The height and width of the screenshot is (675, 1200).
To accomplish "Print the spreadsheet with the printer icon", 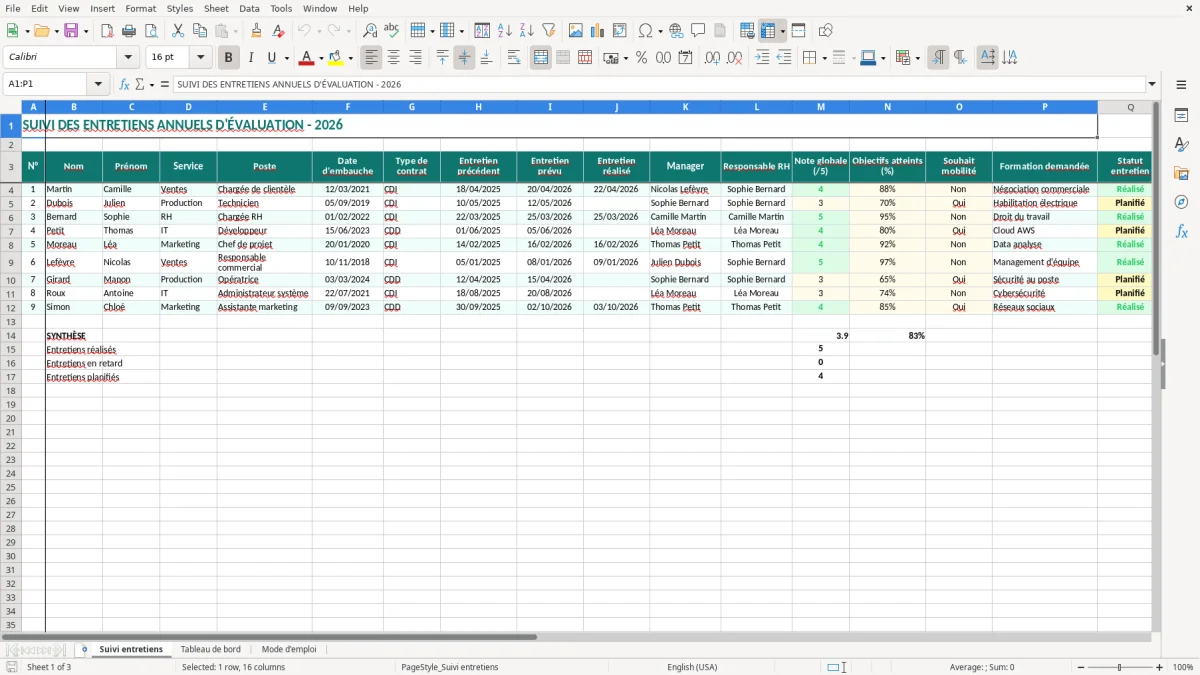I will tap(129, 31).
